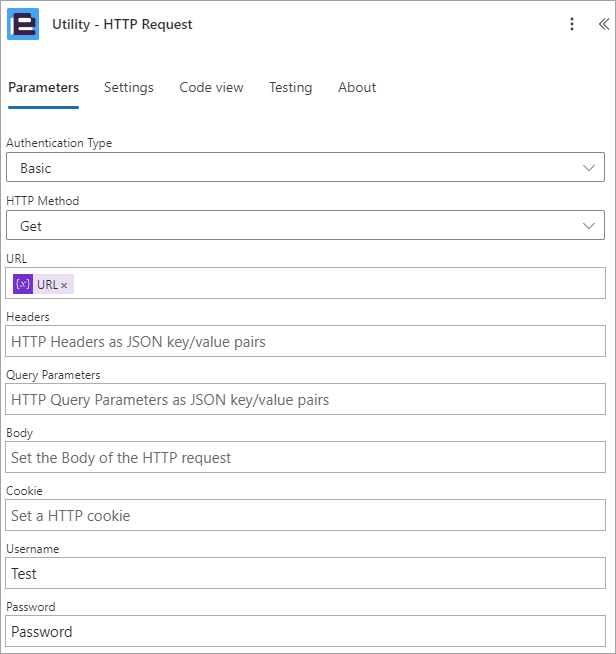Remove the URL token with the x
The image size is (616, 654).
point(64,285)
